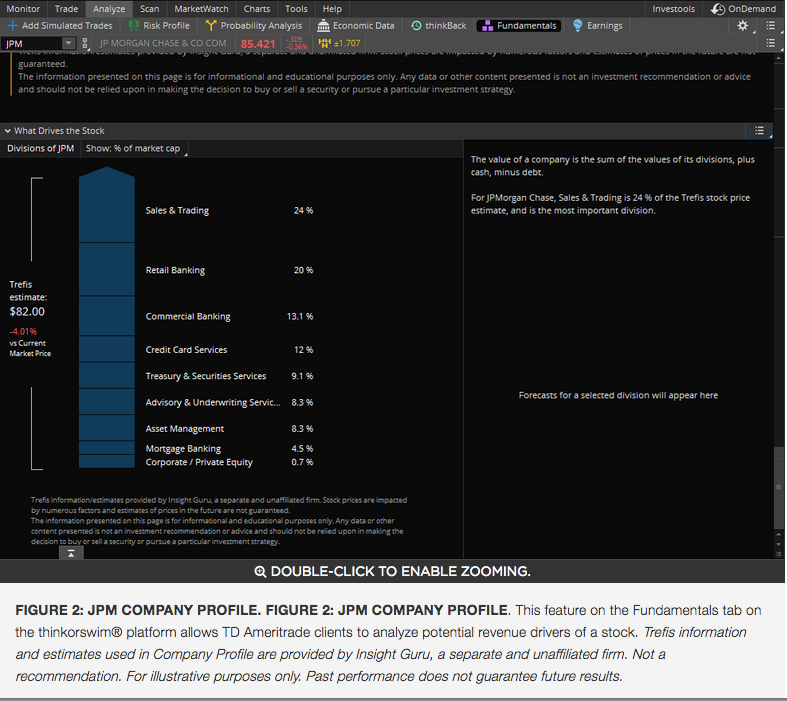
Task: Open the Monitor tab
Action: (x=23, y=9)
